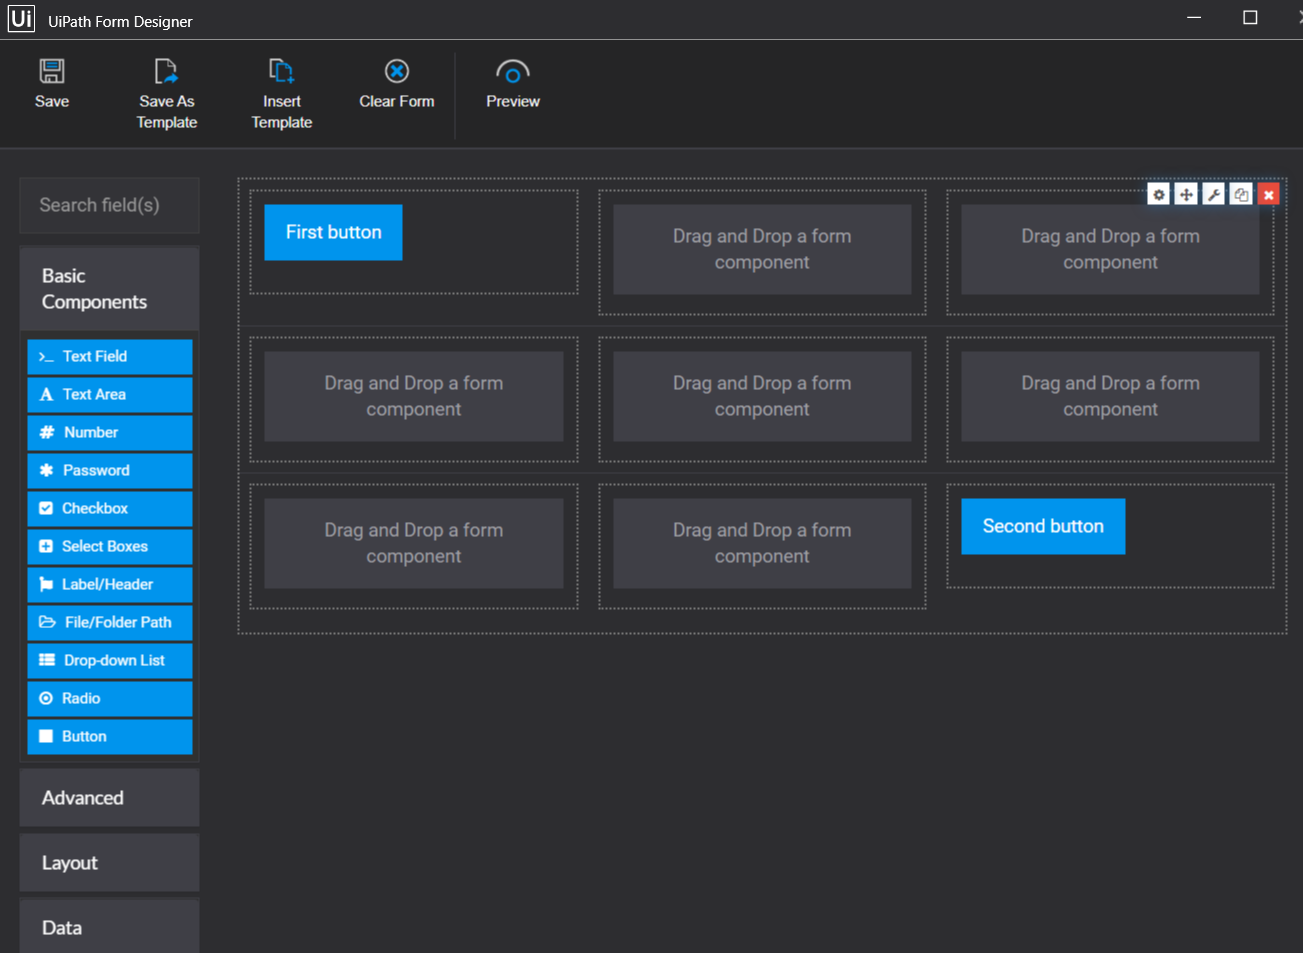Click the move handle icon on the component
The width and height of the screenshot is (1303, 953).
(1185, 193)
